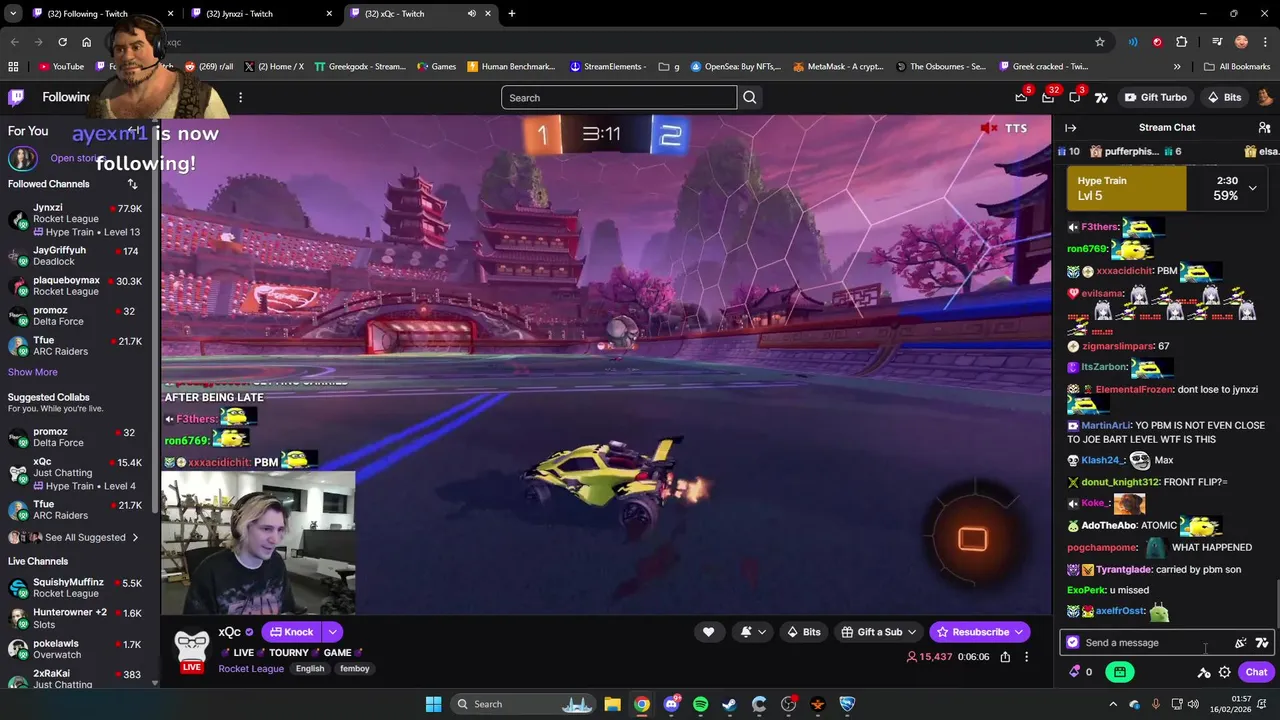
Task: Open All Bookmarks folder
Action: click(1237, 67)
